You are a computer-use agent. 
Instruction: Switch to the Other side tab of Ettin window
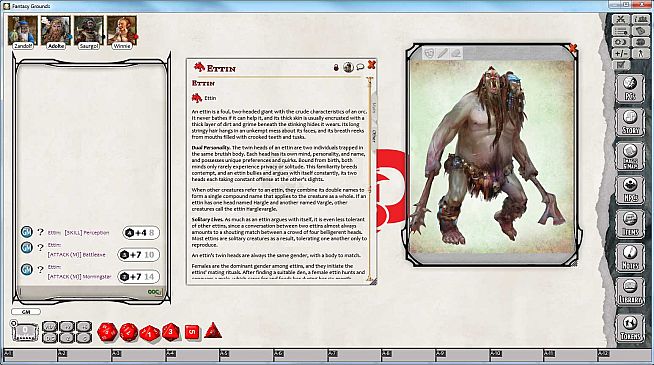[x=374, y=136]
